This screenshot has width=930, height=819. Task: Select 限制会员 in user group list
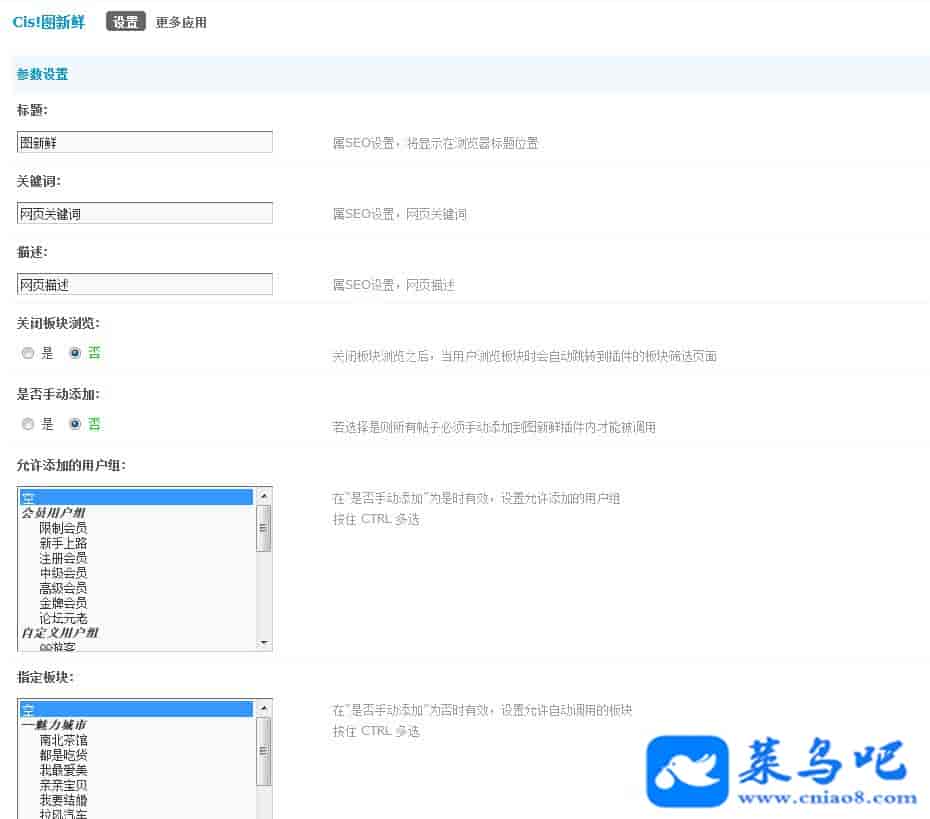63,528
